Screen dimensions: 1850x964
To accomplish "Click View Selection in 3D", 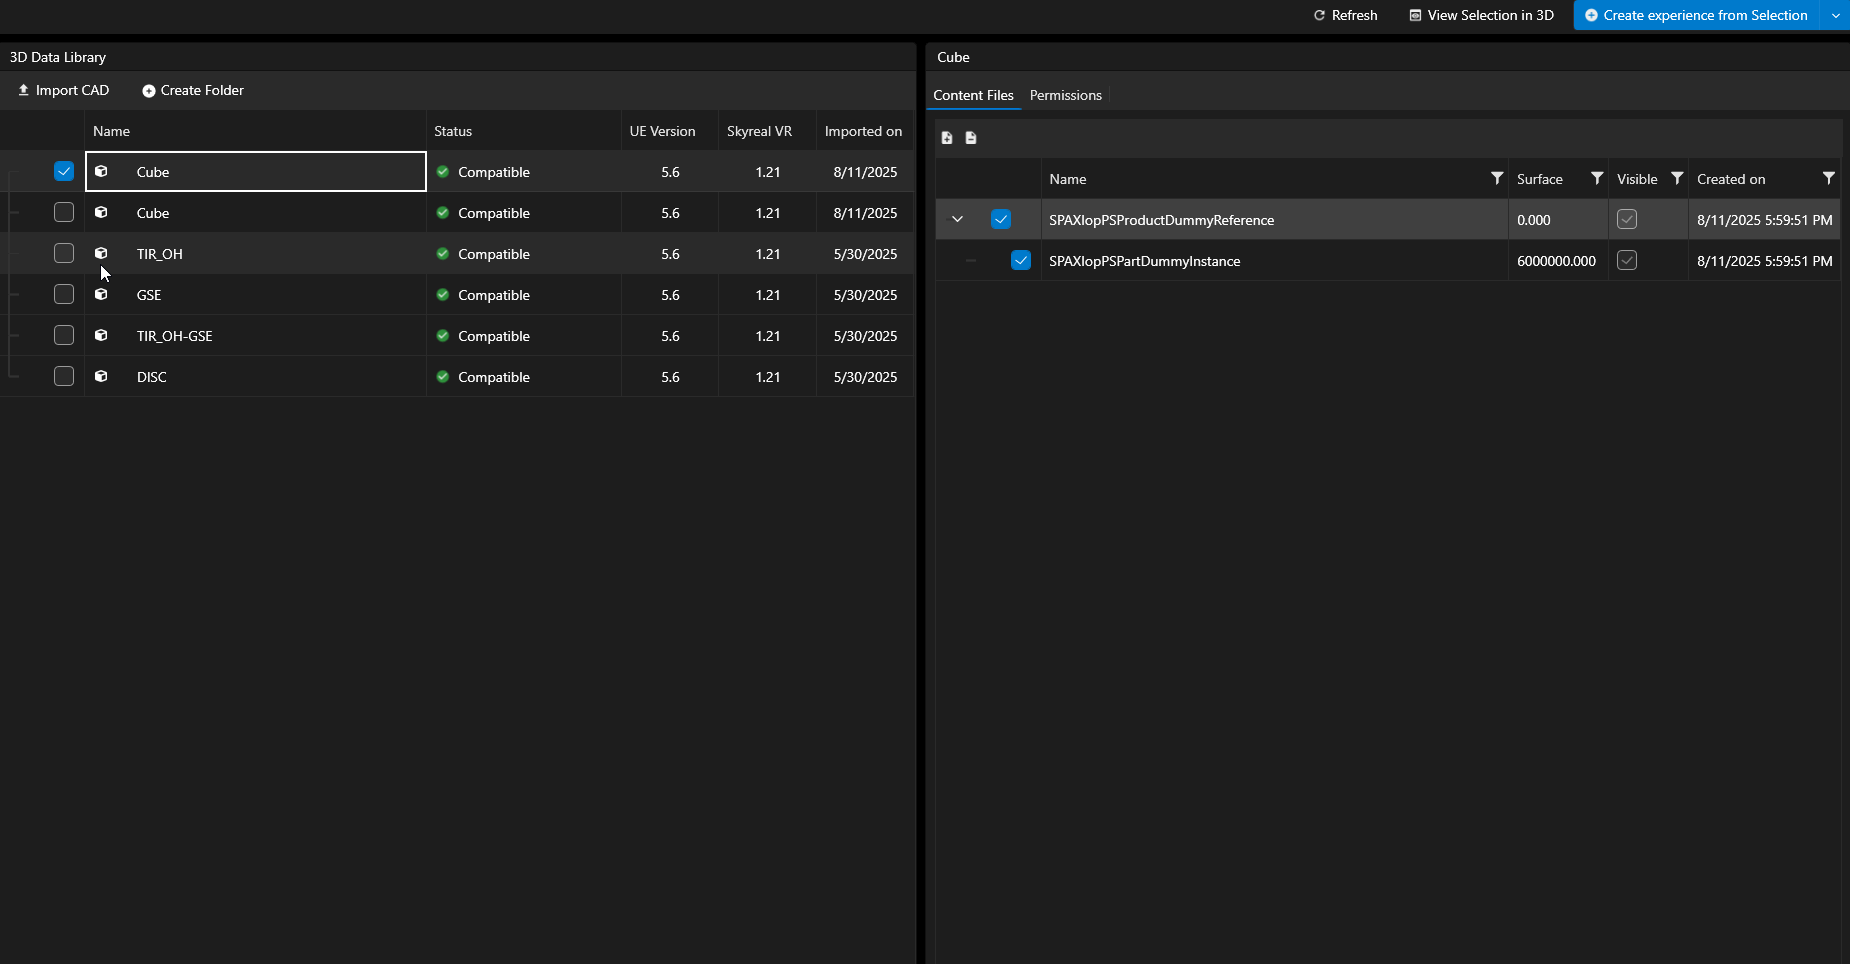I will click(x=1481, y=15).
